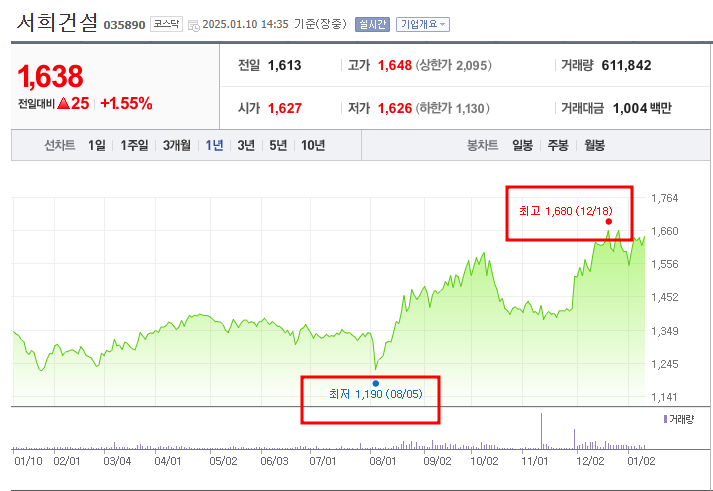Click the red 최고 point marker on the chart
This screenshot has width=713, height=491.
[609, 221]
